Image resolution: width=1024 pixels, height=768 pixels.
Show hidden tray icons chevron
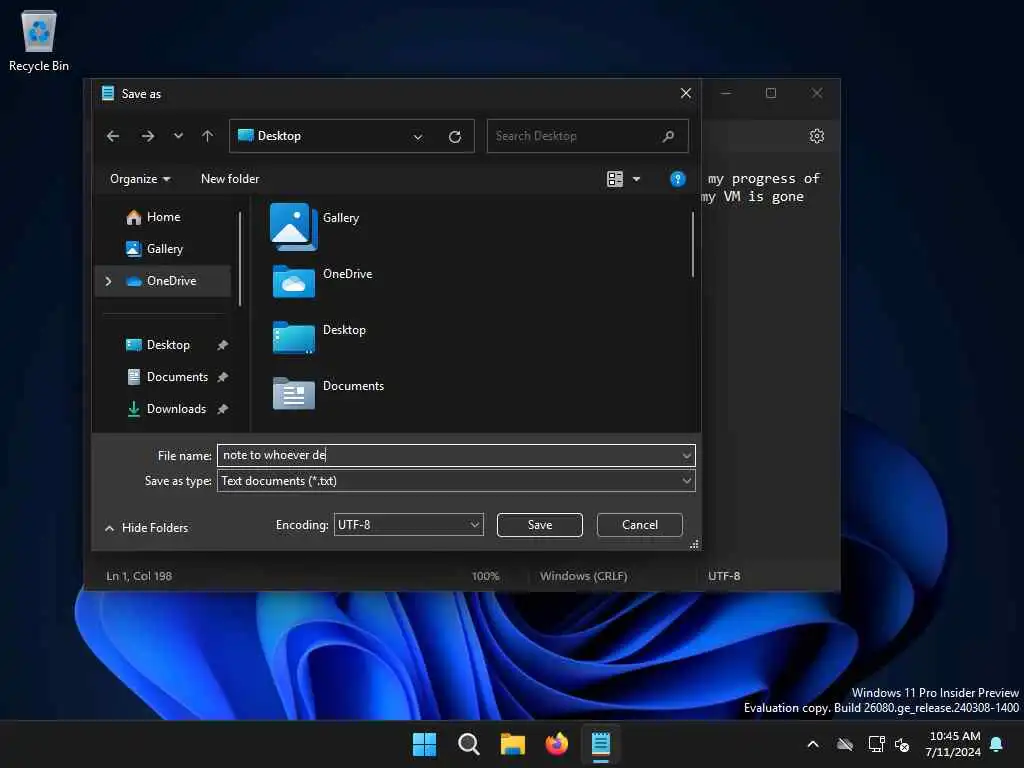[x=813, y=744]
